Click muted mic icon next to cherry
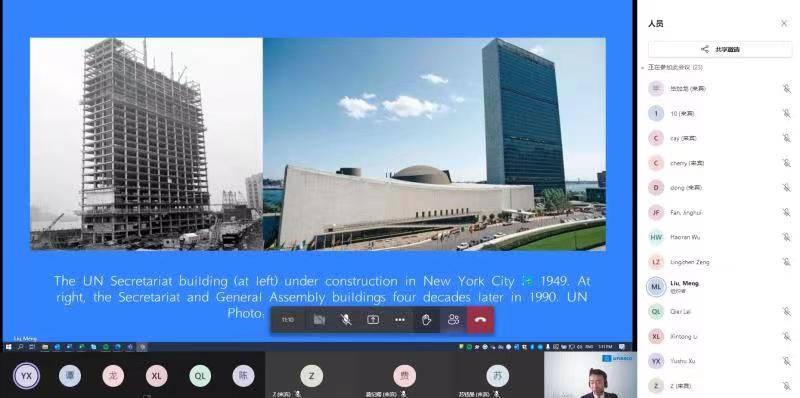Screen dimensions: 800x398 pyautogui.click(x=786, y=163)
